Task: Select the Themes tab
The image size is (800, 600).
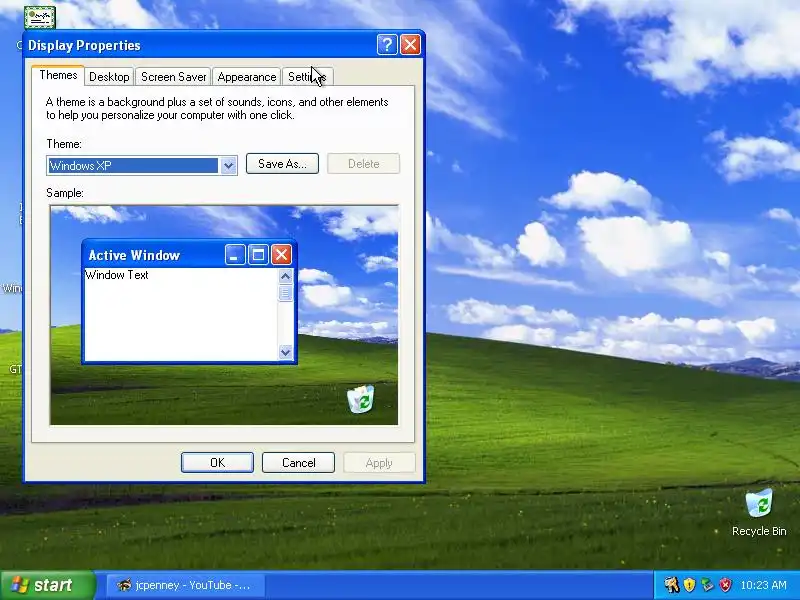Action: point(58,76)
